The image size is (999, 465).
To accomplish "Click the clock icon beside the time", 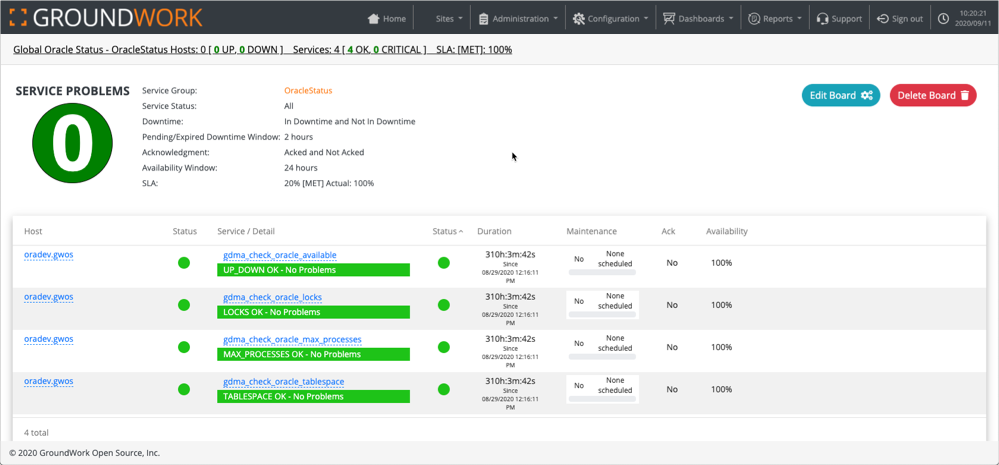I will [x=944, y=18].
